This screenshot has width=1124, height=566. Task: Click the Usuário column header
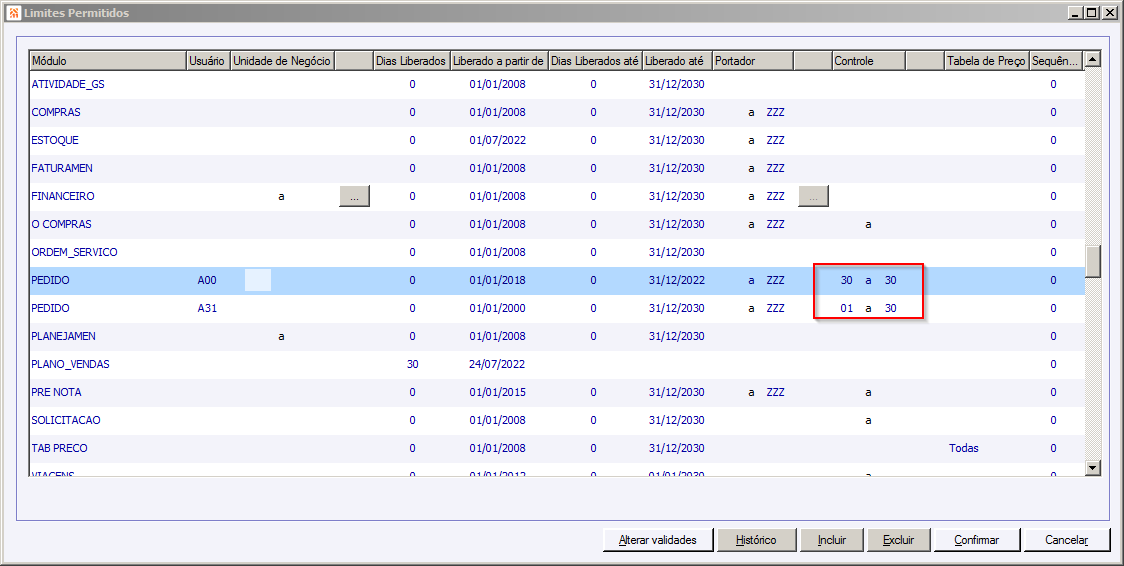point(207,61)
